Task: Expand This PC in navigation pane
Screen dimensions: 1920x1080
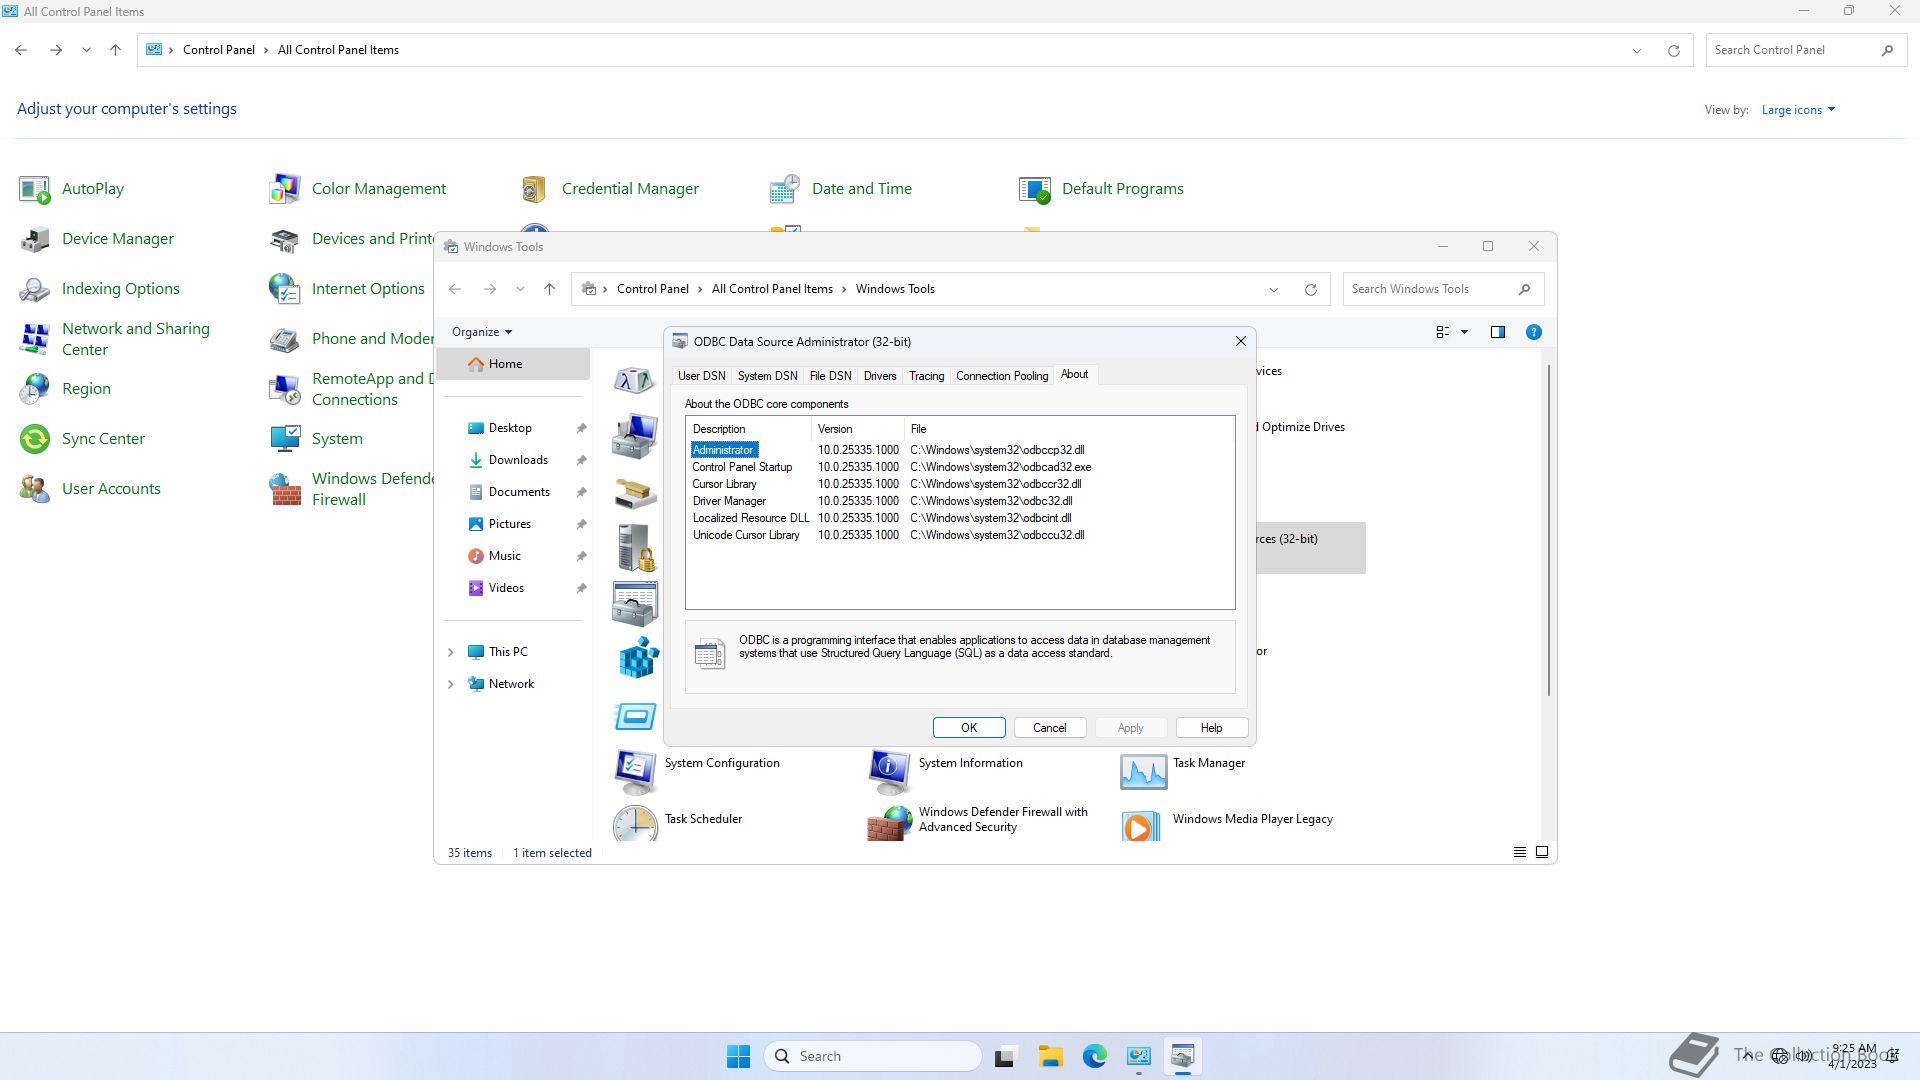Action: tap(450, 652)
